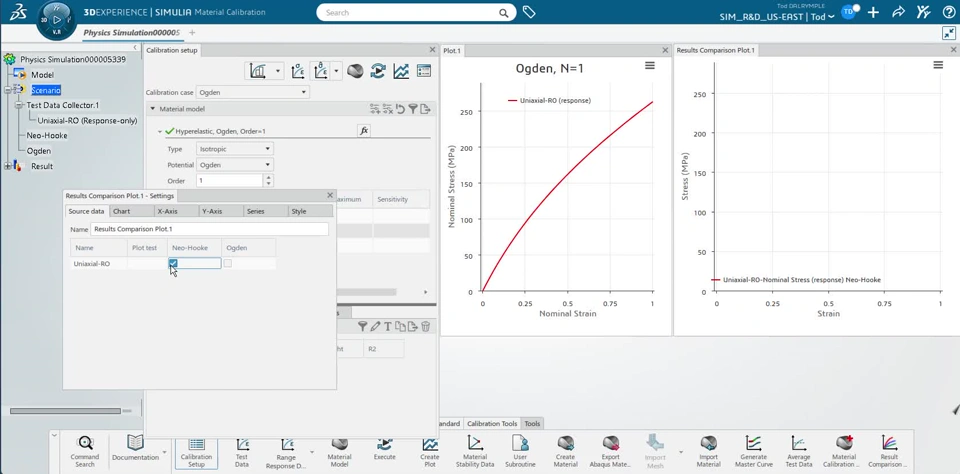Screen dimensions: 960x474
Task: Click the tag icon beside search bar
Action: pos(529,12)
